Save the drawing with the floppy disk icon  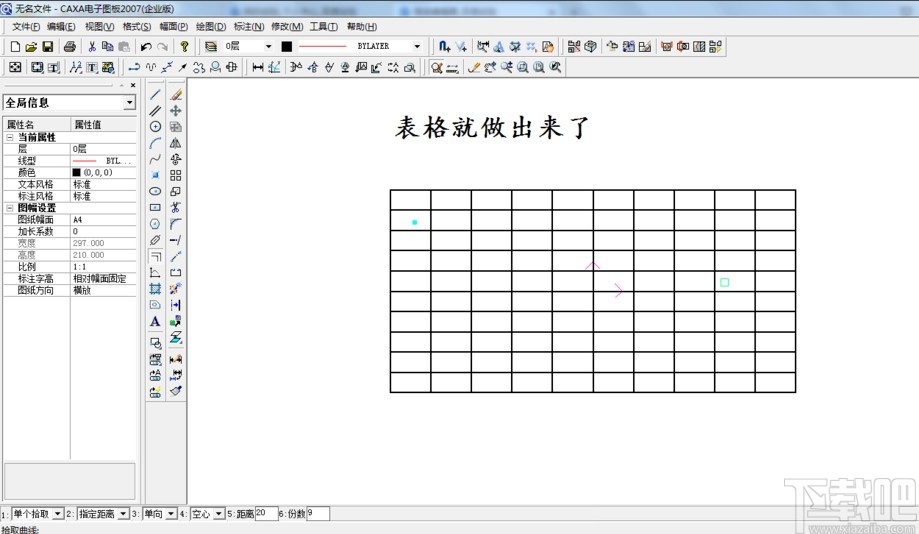click(47, 46)
